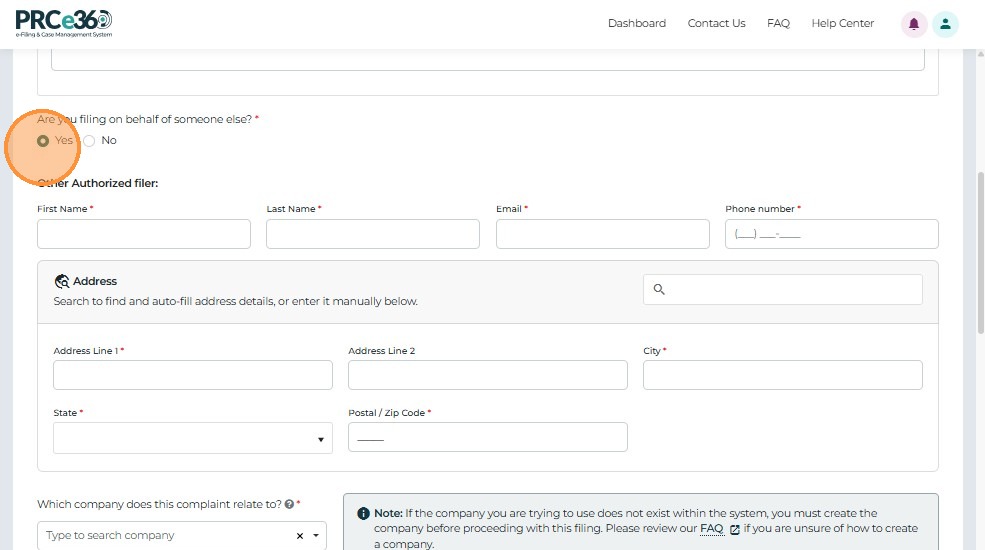985x550 pixels.
Task: Click the Phone number field
Action: click(831, 234)
